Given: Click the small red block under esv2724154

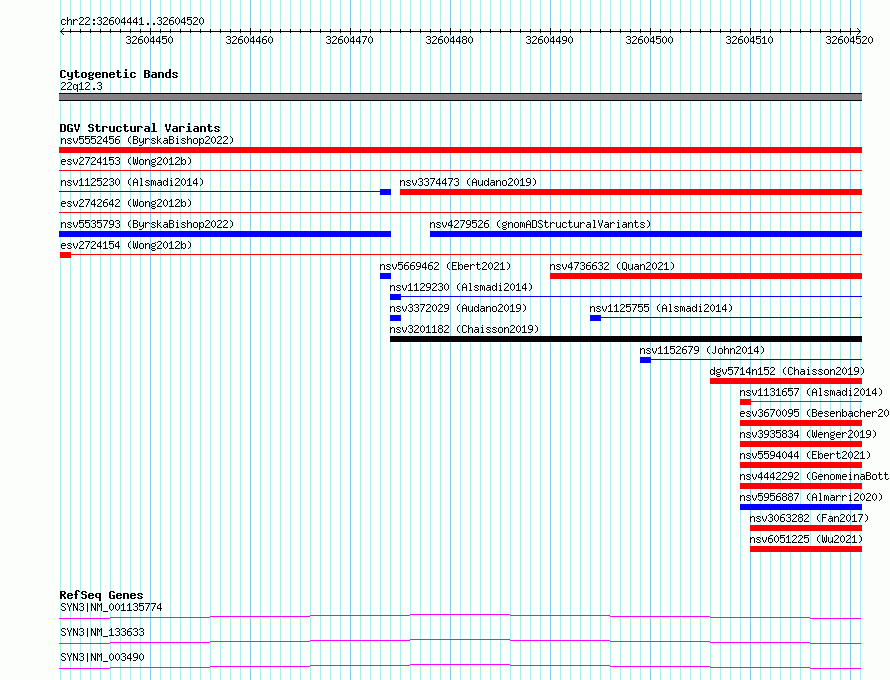Looking at the screenshot, I should tap(65, 255).
